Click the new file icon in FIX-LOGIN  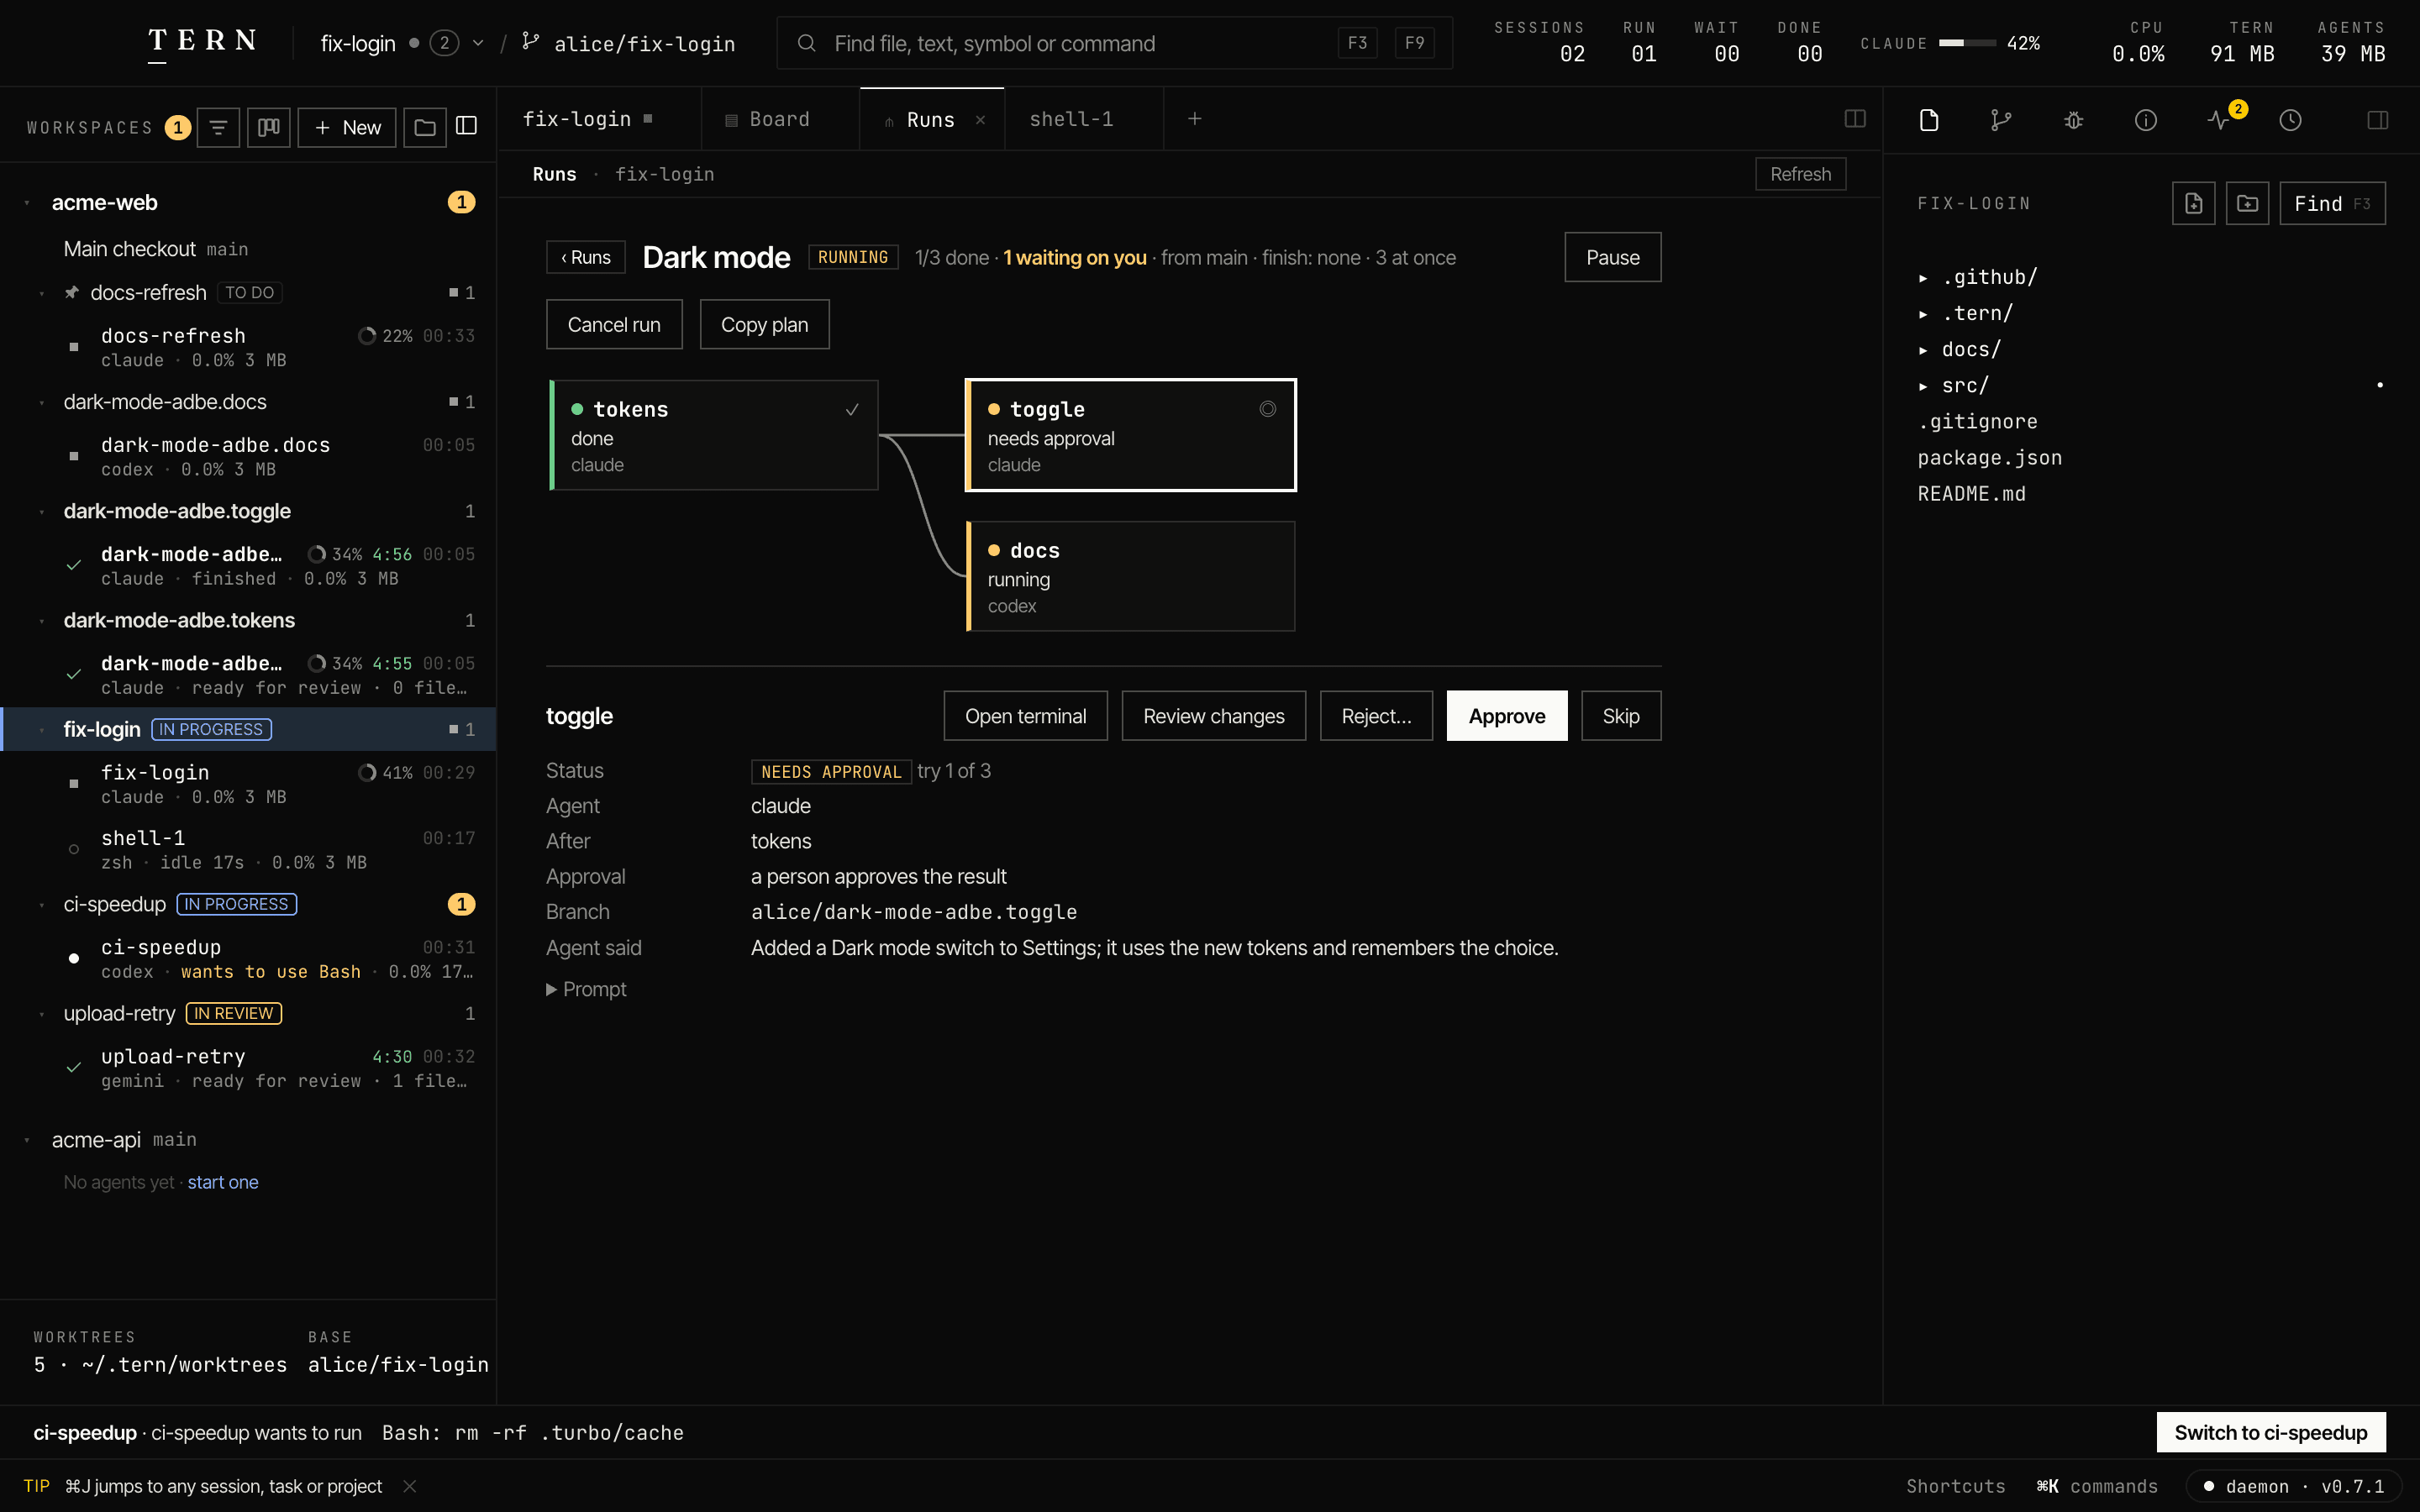pyautogui.click(x=2194, y=203)
